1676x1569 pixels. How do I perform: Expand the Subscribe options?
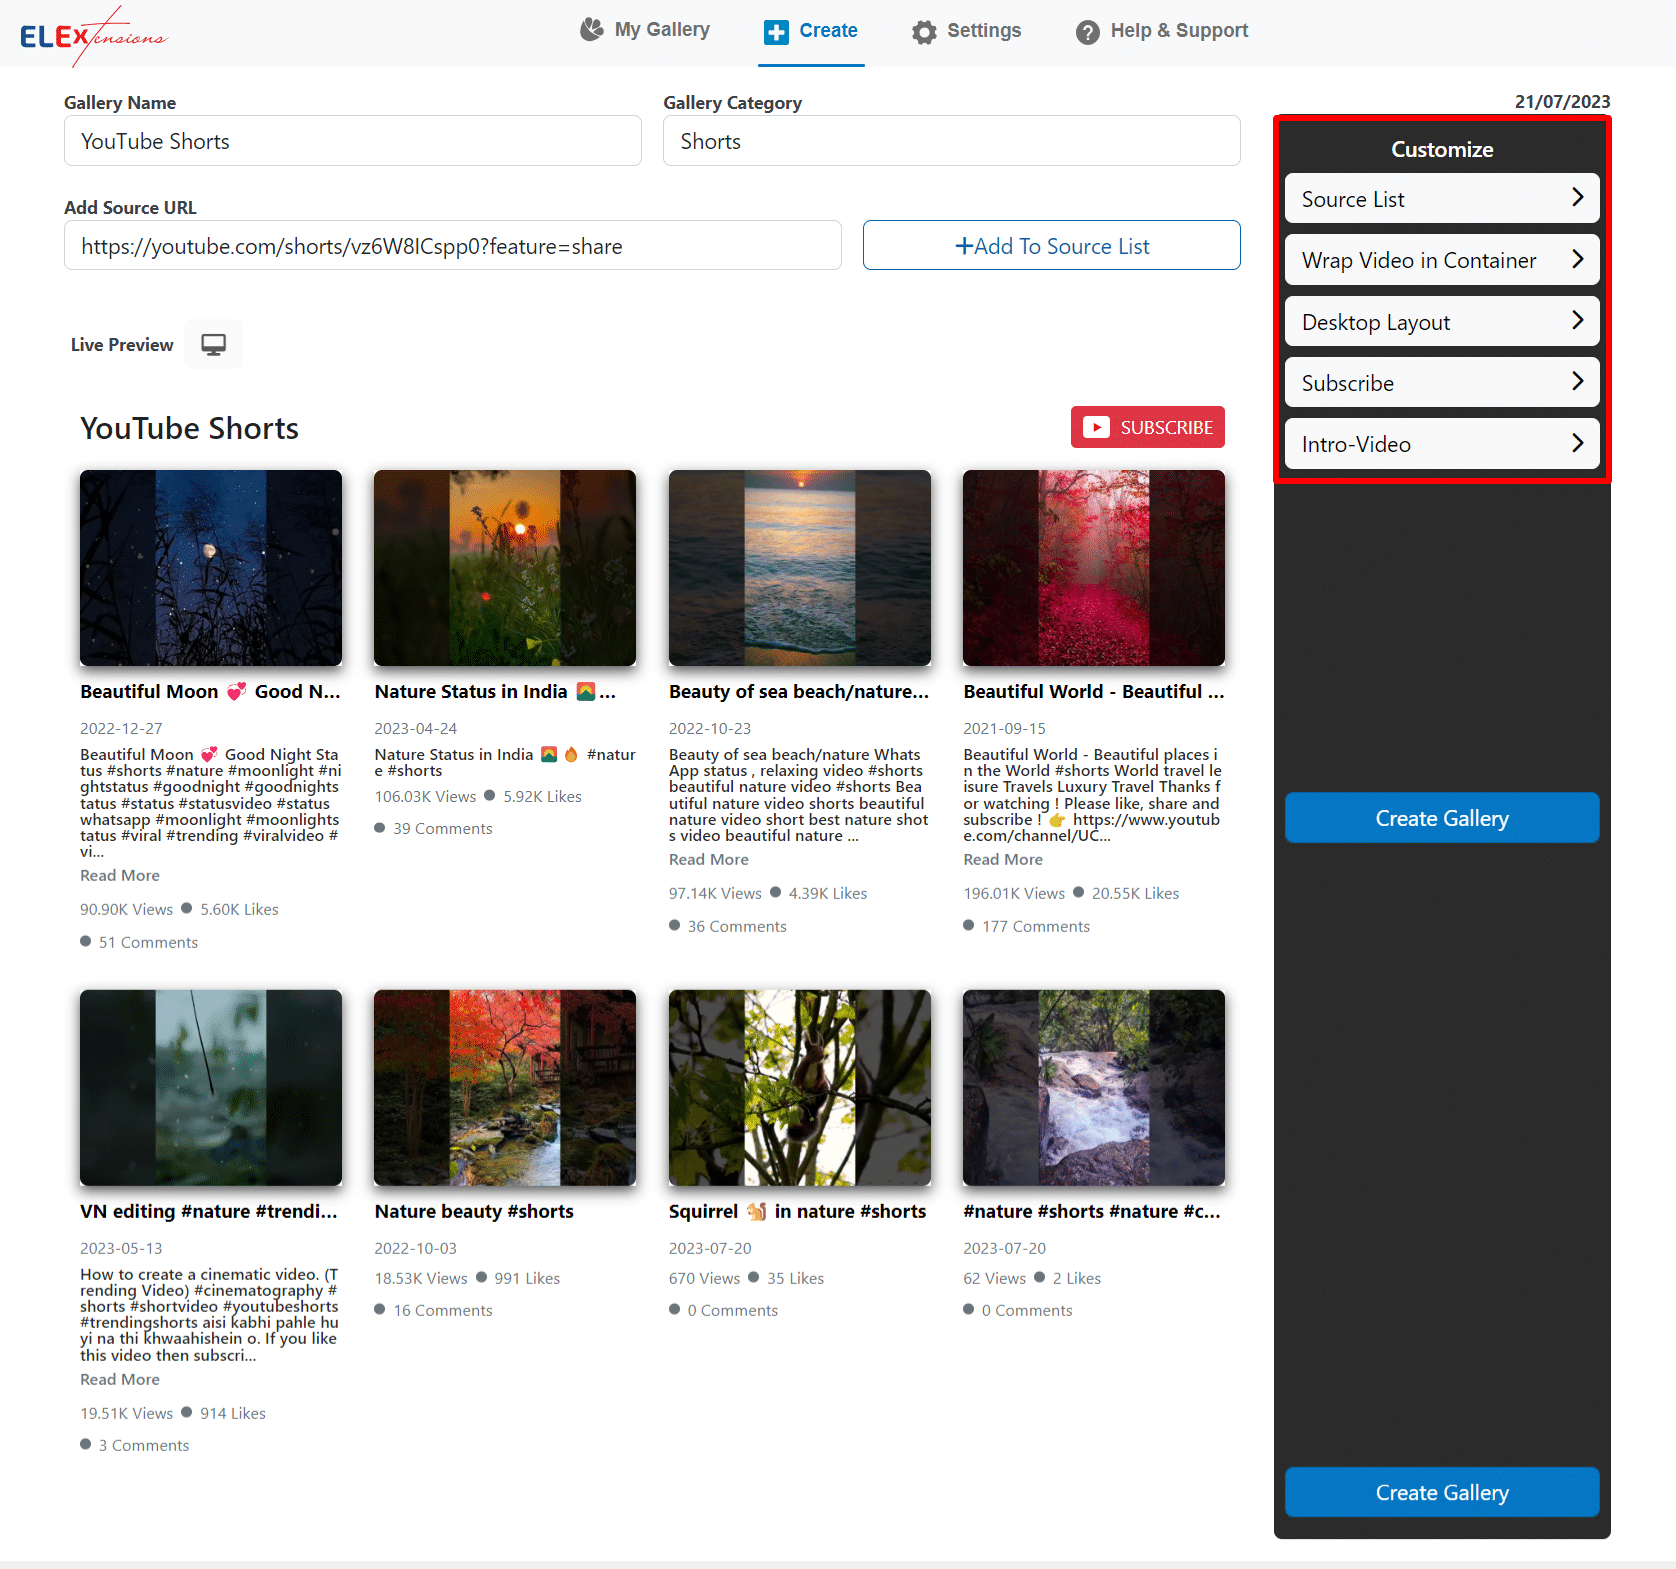1442,383
